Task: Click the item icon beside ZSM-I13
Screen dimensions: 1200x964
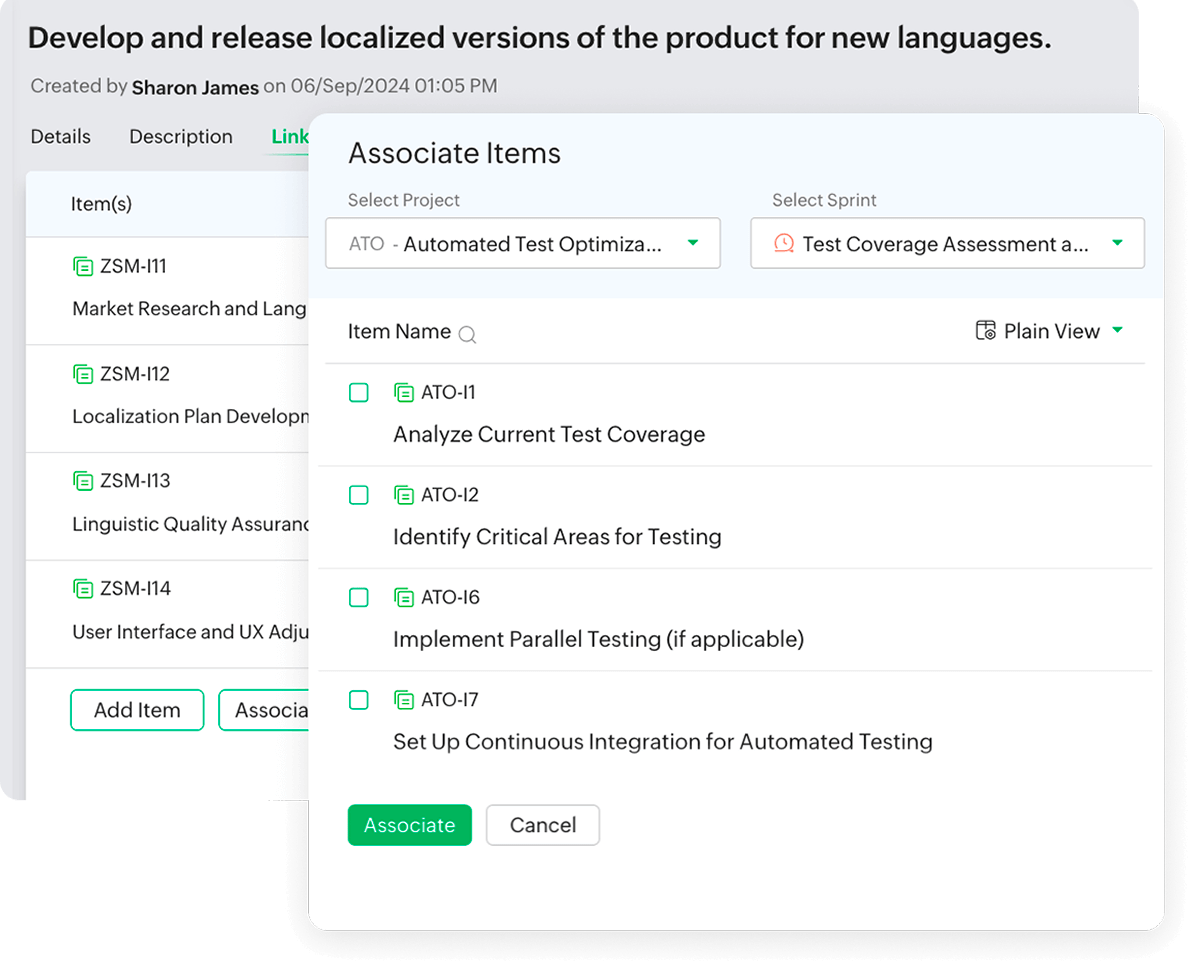Action: [x=83, y=481]
